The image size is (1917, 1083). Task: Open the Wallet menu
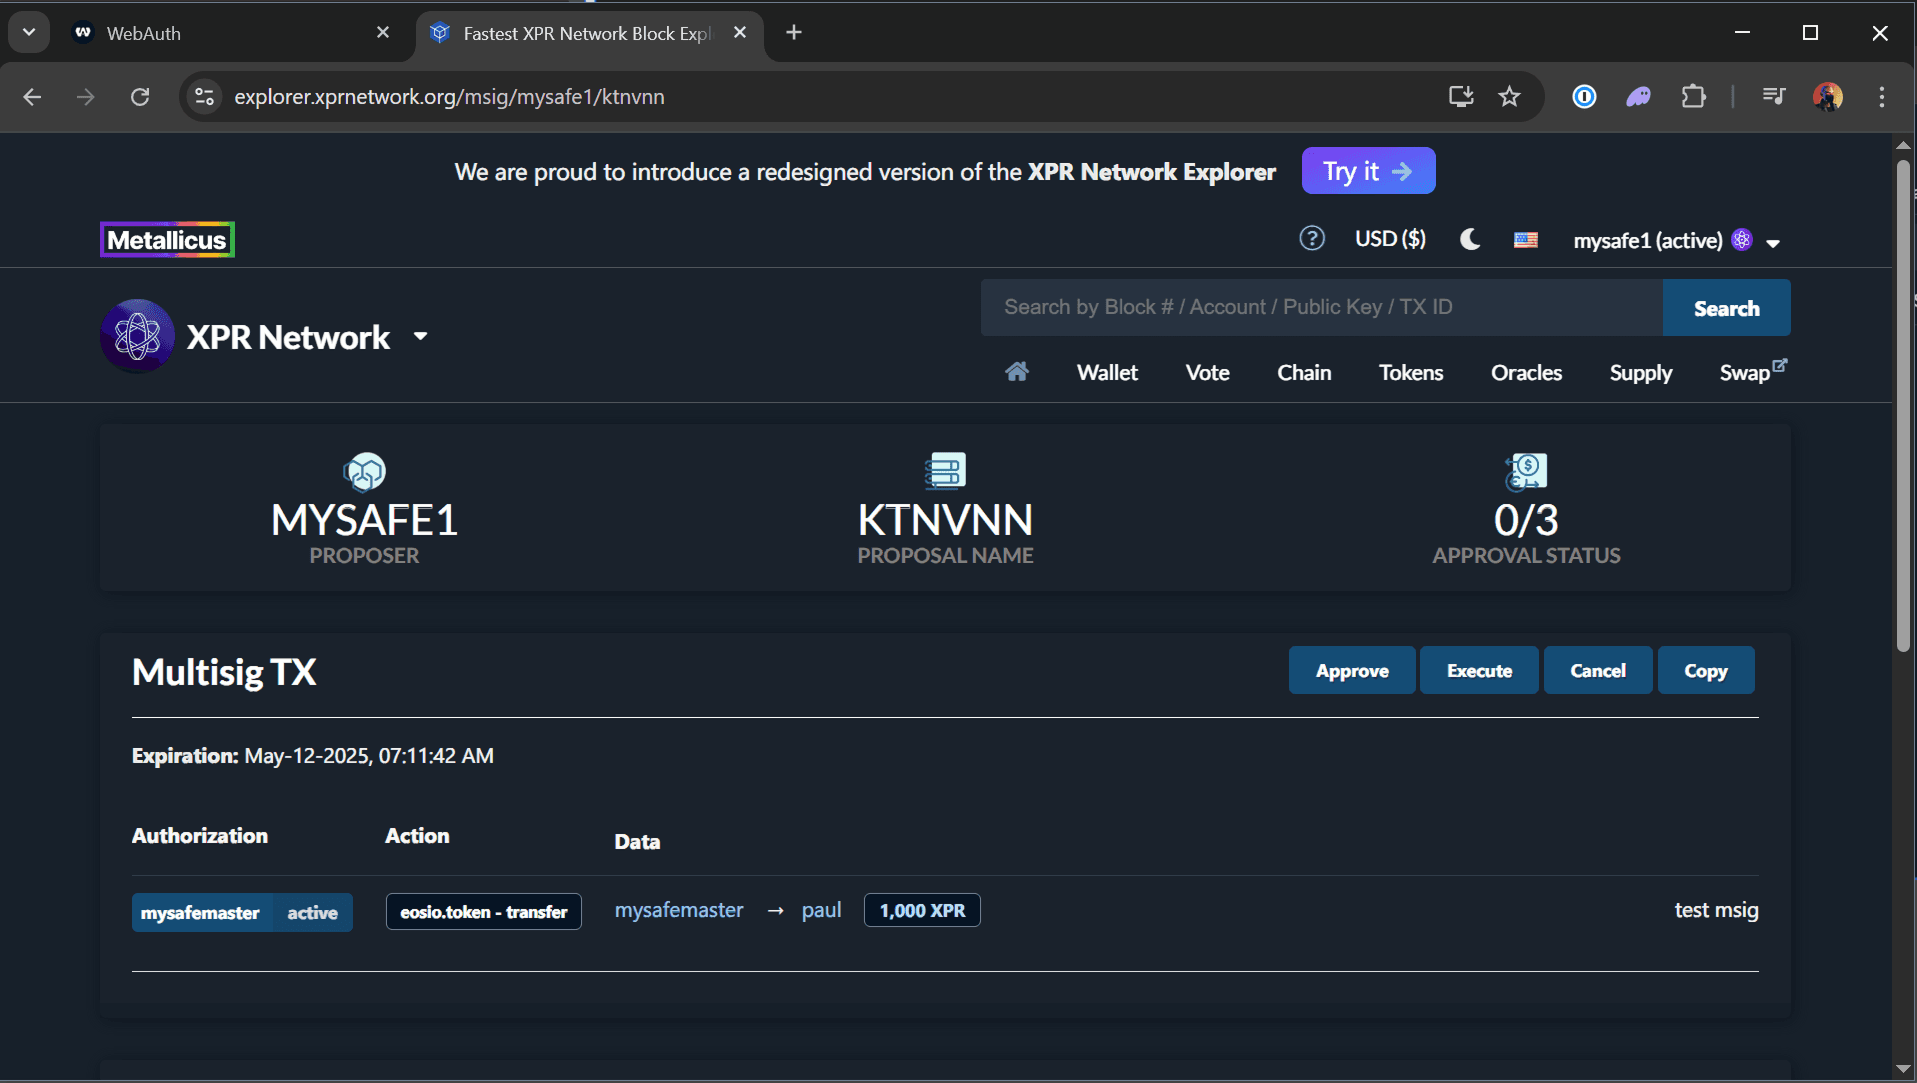1107,373
